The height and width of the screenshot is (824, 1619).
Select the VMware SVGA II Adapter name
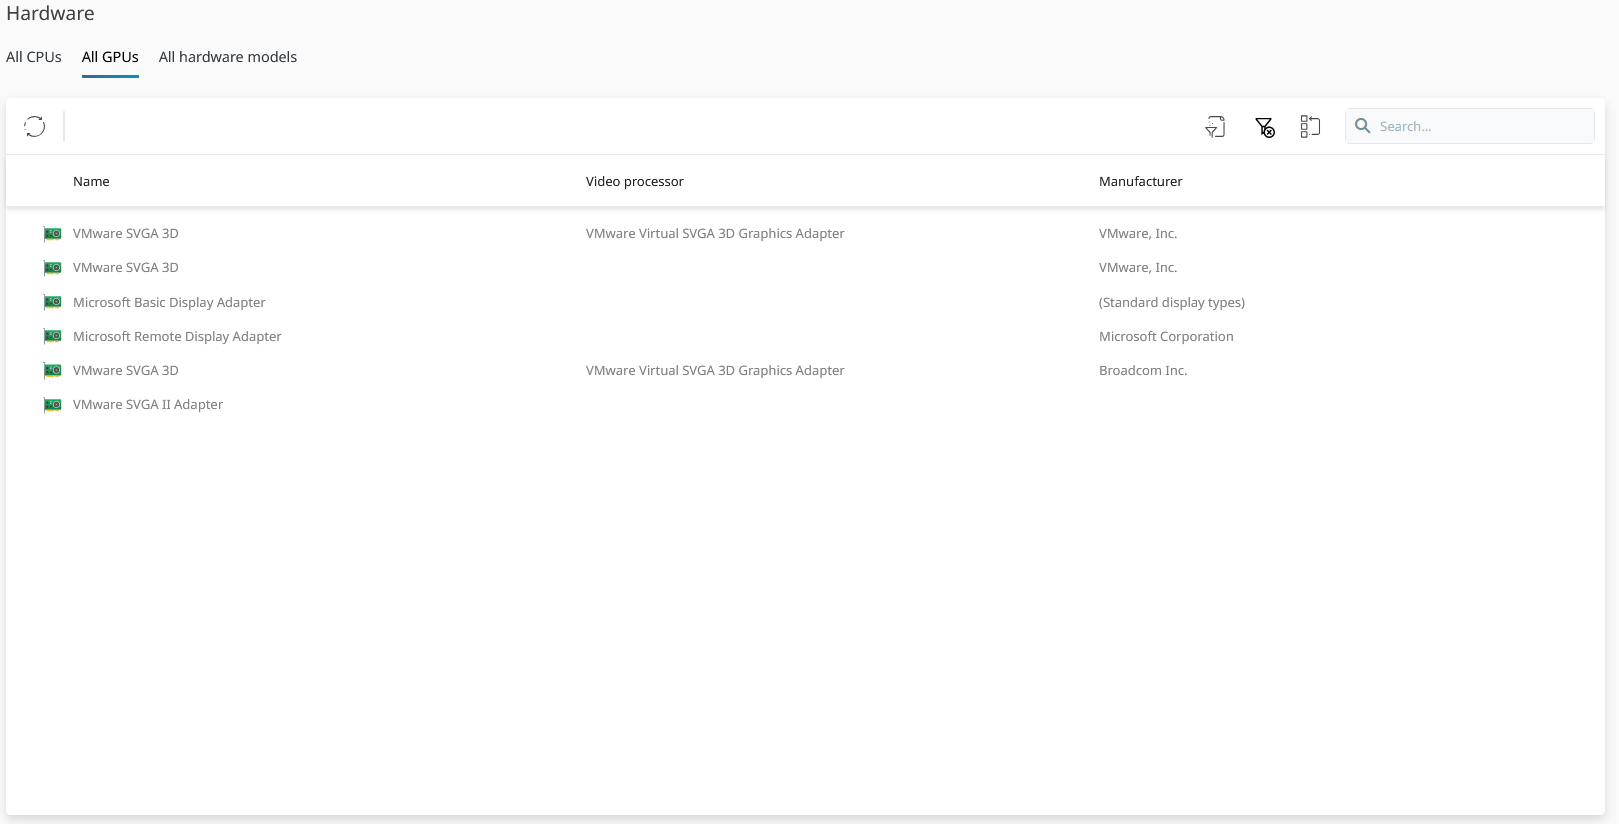tap(148, 404)
